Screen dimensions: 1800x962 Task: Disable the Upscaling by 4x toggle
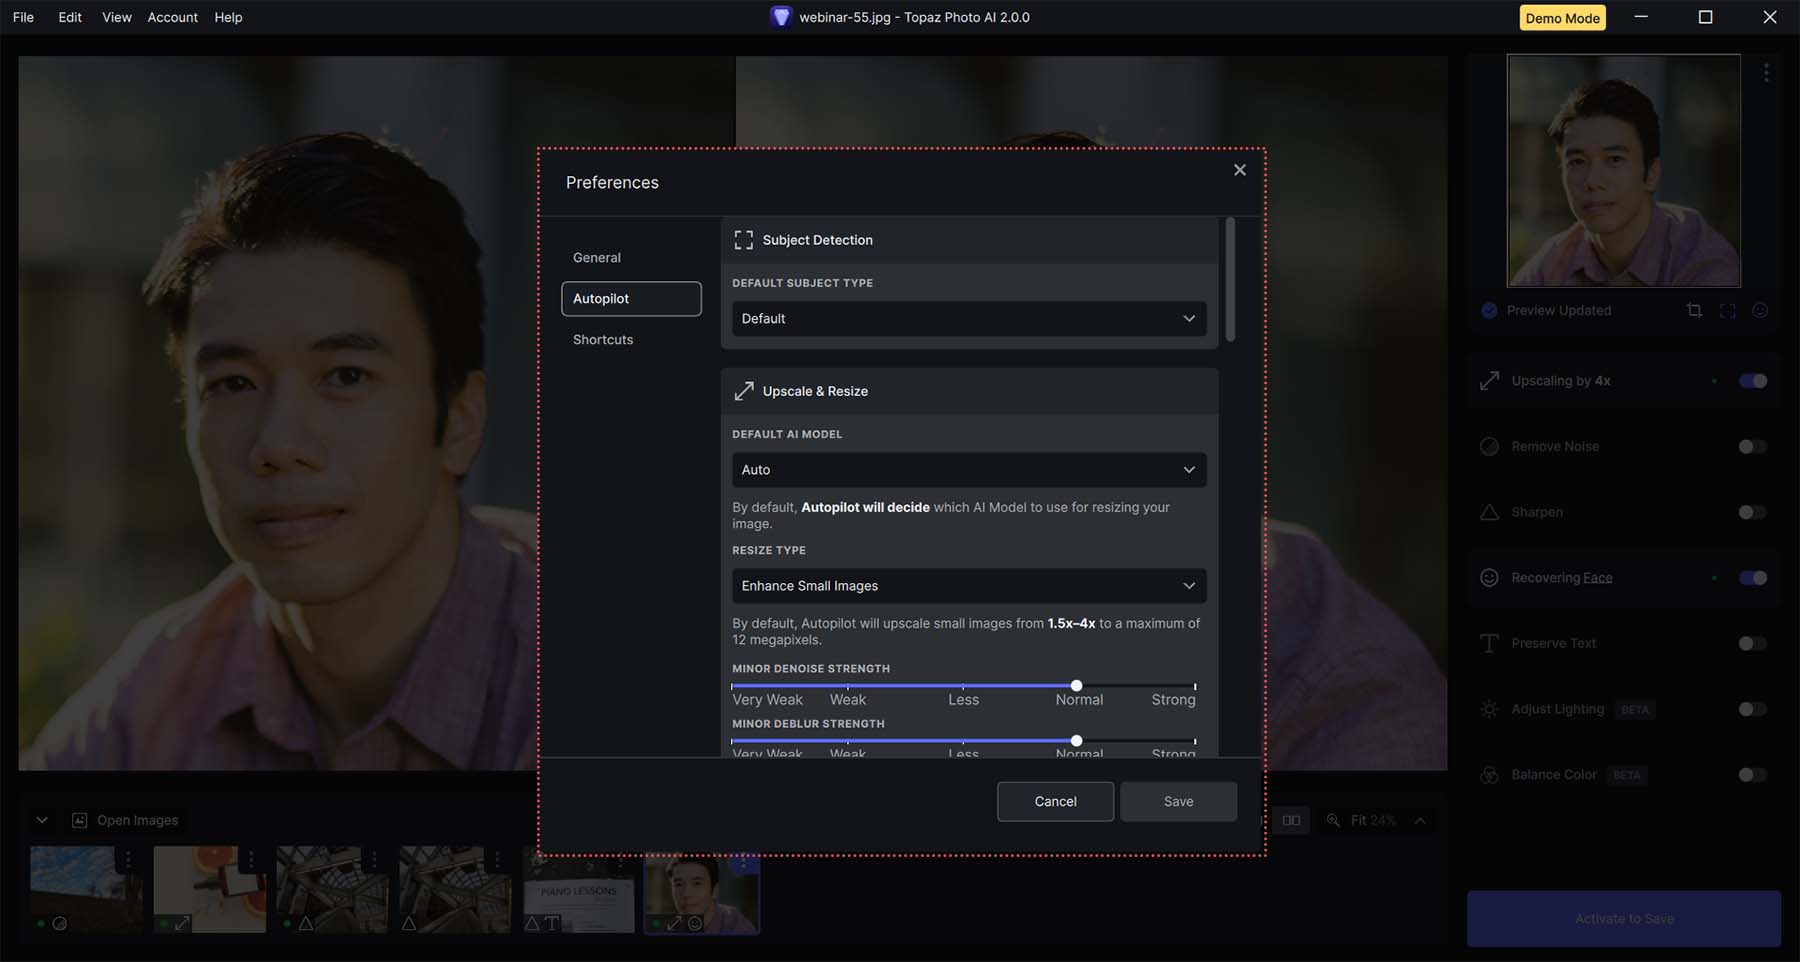pos(1752,381)
